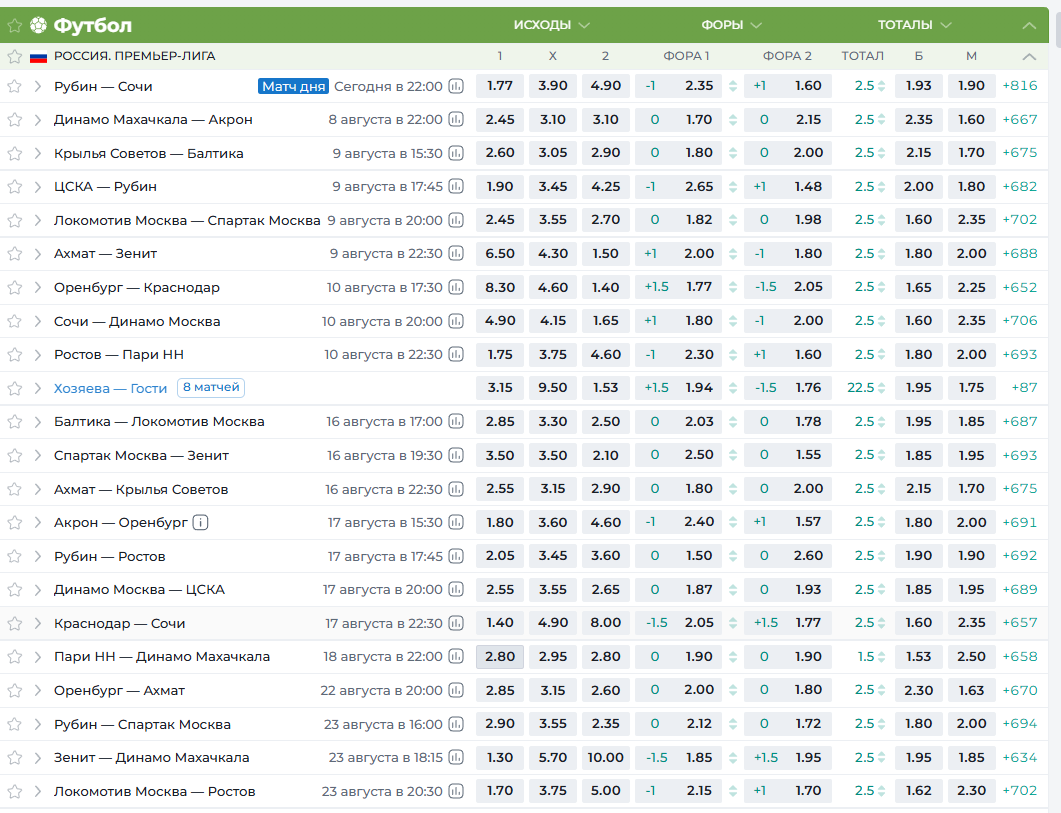Open statistics icon for Динамо Москва — ЦСКА
Screen dimensions: 1061x813
456,590
